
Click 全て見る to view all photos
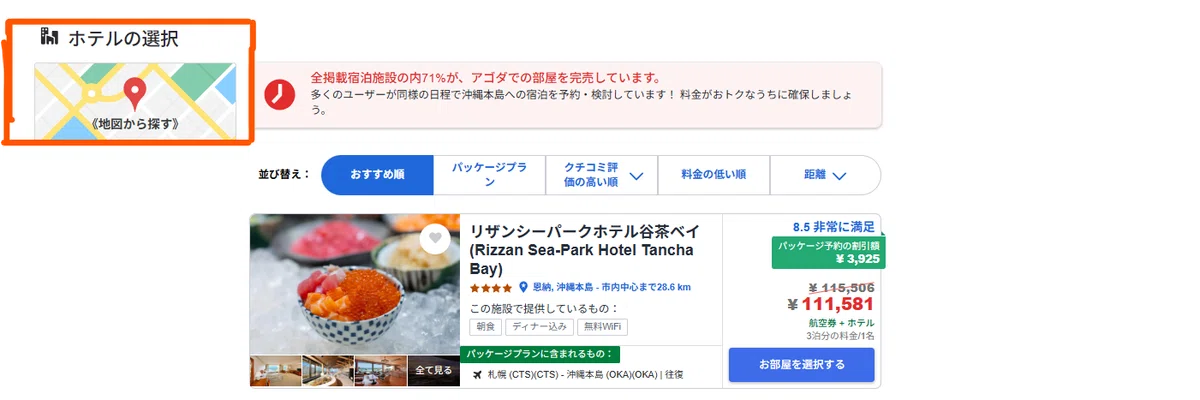[x=434, y=371]
